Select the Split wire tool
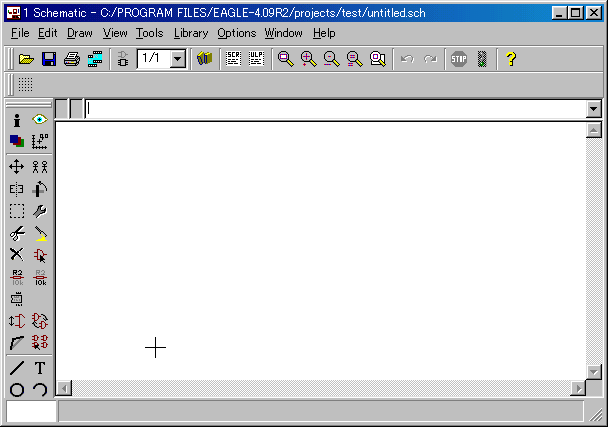The image size is (608, 427). pos(17,343)
